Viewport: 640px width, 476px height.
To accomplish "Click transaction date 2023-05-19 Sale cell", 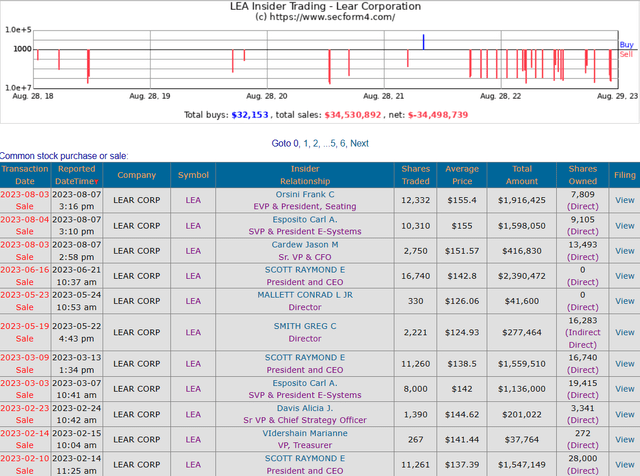I will click(x=24, y=332).
